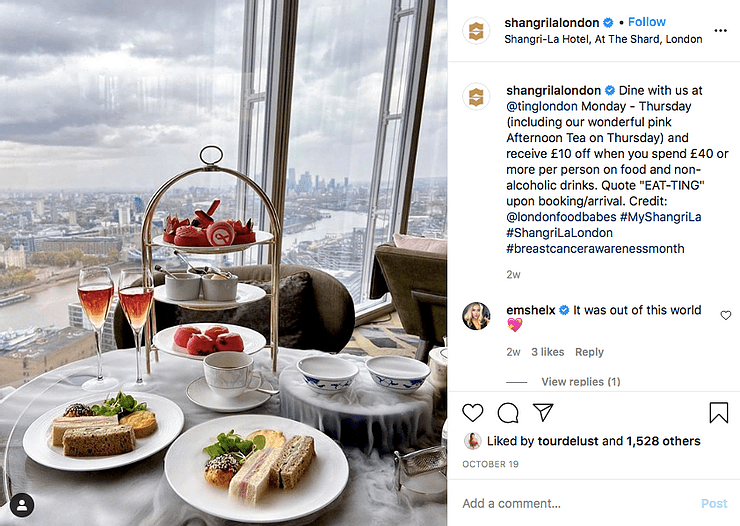Screen dimensions: 740x526
Task: Open comment bubble icon under post
Action: point(508,413)
